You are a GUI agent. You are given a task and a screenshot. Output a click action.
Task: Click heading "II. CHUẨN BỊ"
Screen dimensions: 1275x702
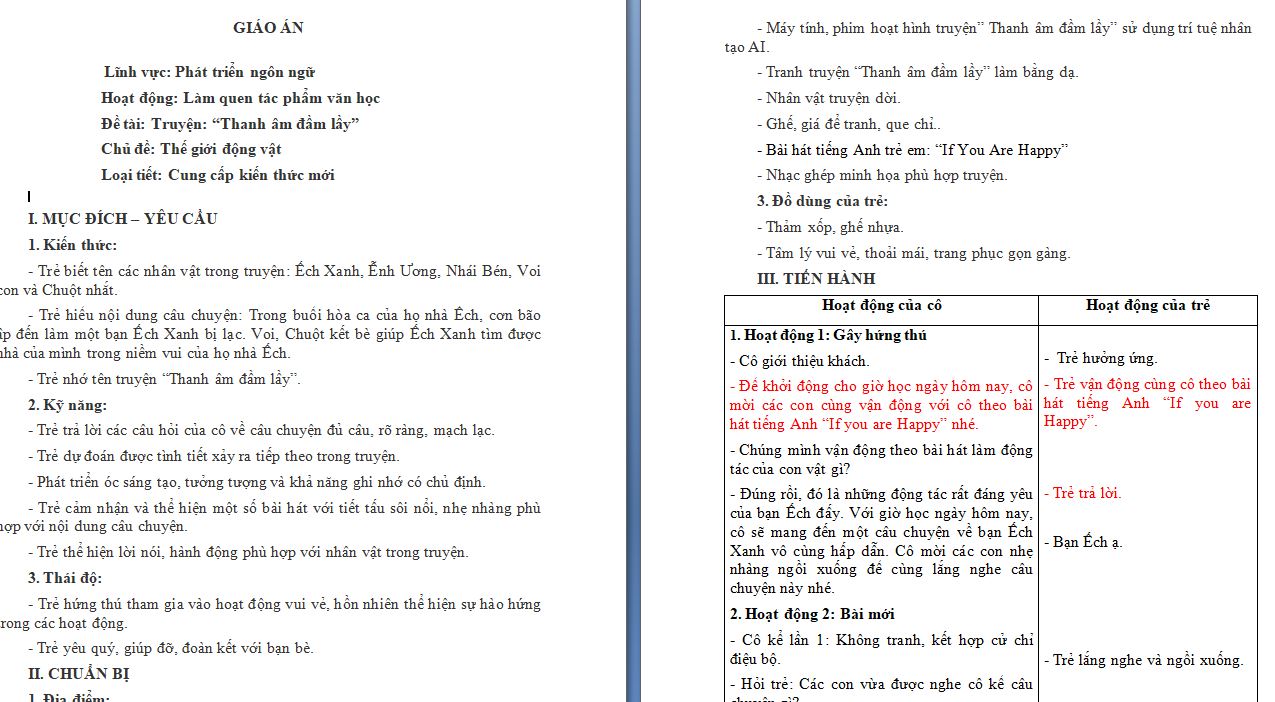[x=79, y=674]
